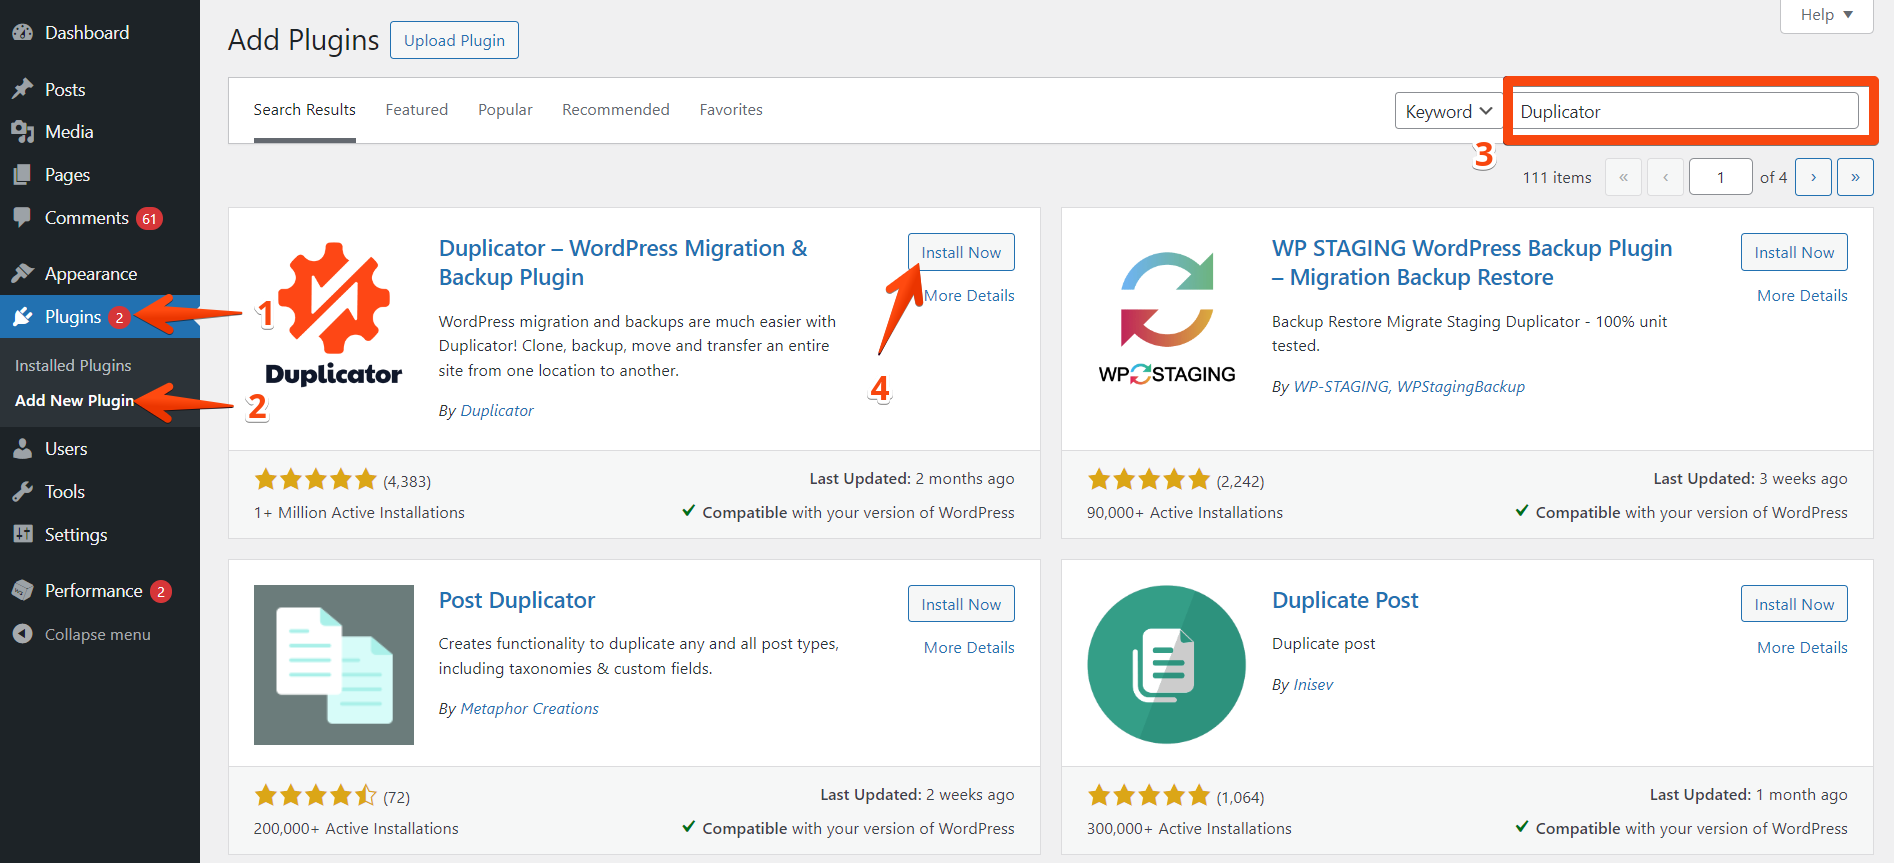Open Appearance via the paintbrush icon
This screenshot has width=1894, height=863.
(23, 274)
